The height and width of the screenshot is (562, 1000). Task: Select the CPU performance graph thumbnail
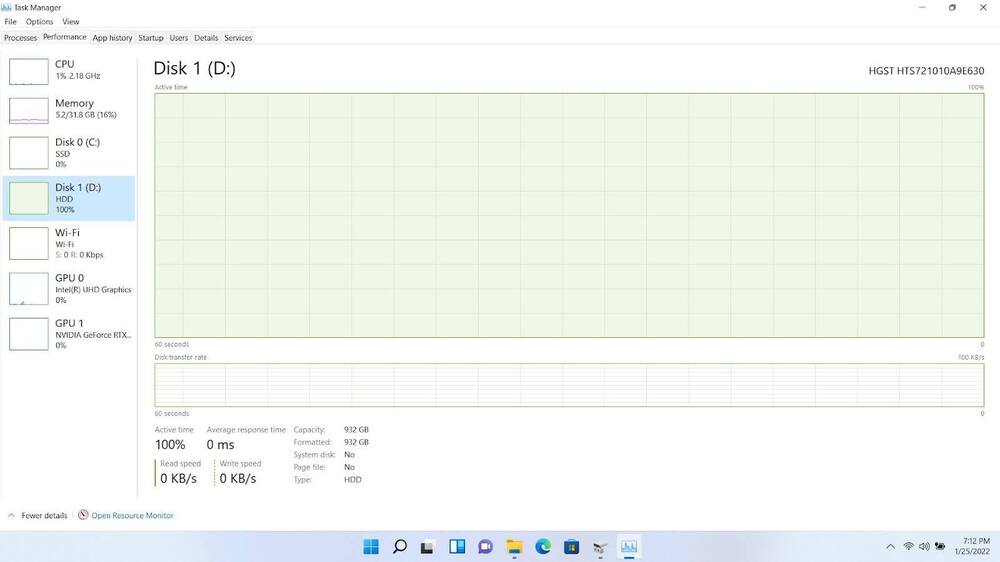coord(29,71)
